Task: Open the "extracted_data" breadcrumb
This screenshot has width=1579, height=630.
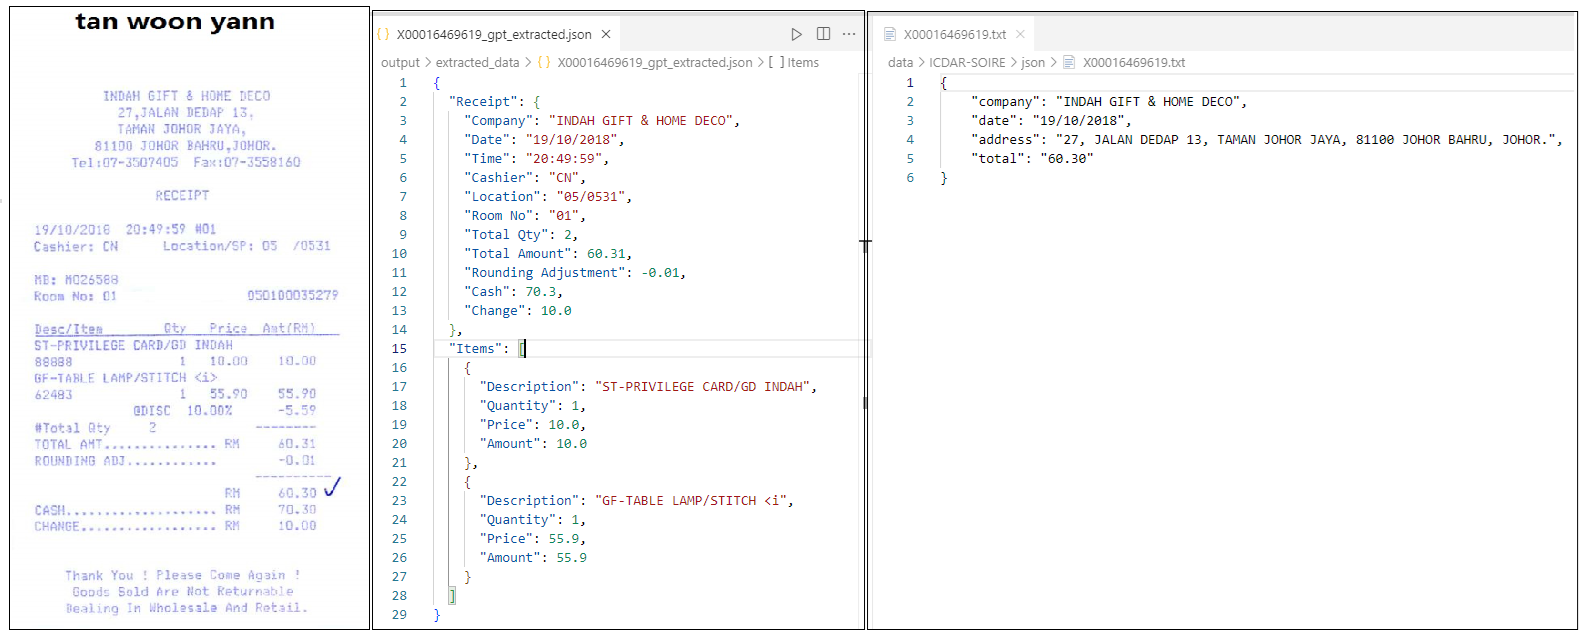Action: tap(477, 62)
